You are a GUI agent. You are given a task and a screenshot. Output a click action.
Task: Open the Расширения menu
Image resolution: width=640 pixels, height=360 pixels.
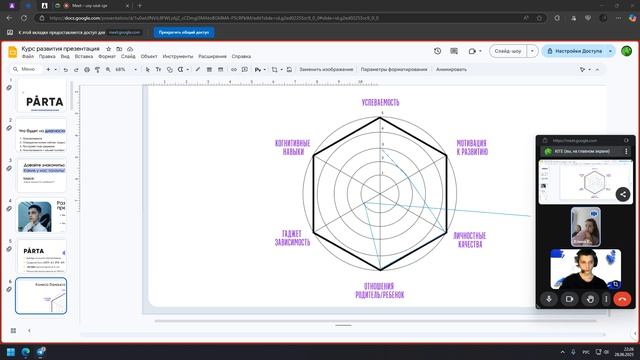(x=212, y=56)
